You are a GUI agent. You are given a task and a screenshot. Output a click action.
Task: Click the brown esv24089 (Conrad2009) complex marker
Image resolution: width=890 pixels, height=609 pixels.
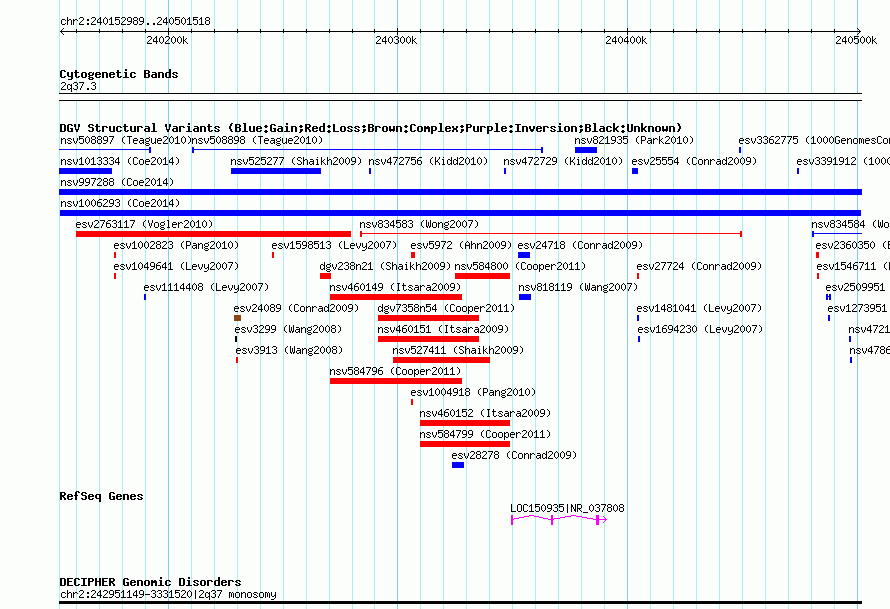(x=237, y=318)
